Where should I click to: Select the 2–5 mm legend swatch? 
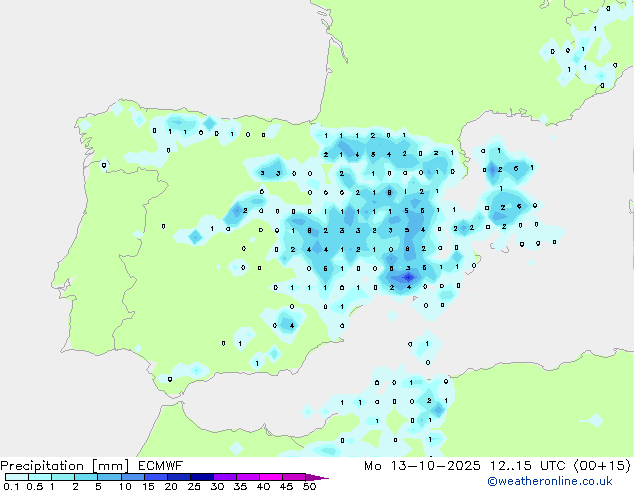(86, 477)
